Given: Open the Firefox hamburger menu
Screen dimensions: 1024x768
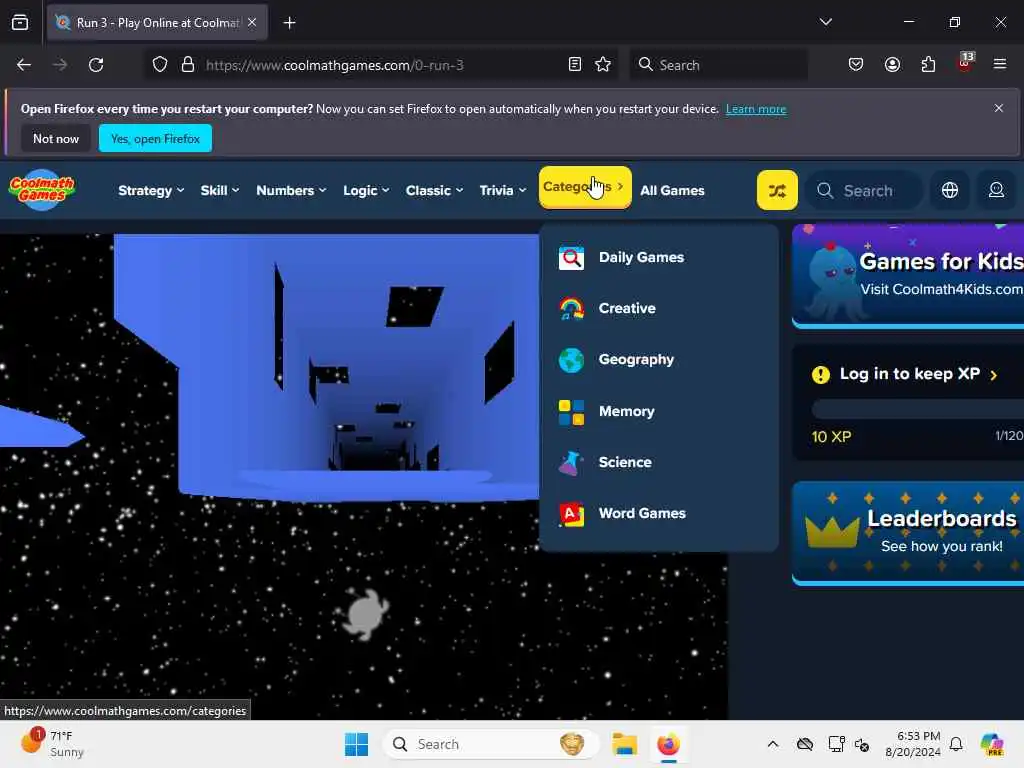Looking at the screenshot, I should [1000, 64].
